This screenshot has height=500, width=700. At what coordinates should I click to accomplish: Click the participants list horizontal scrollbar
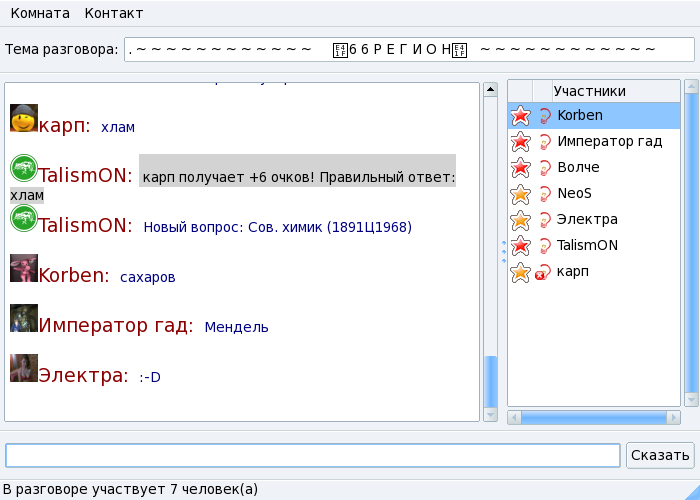coord(594,415)
